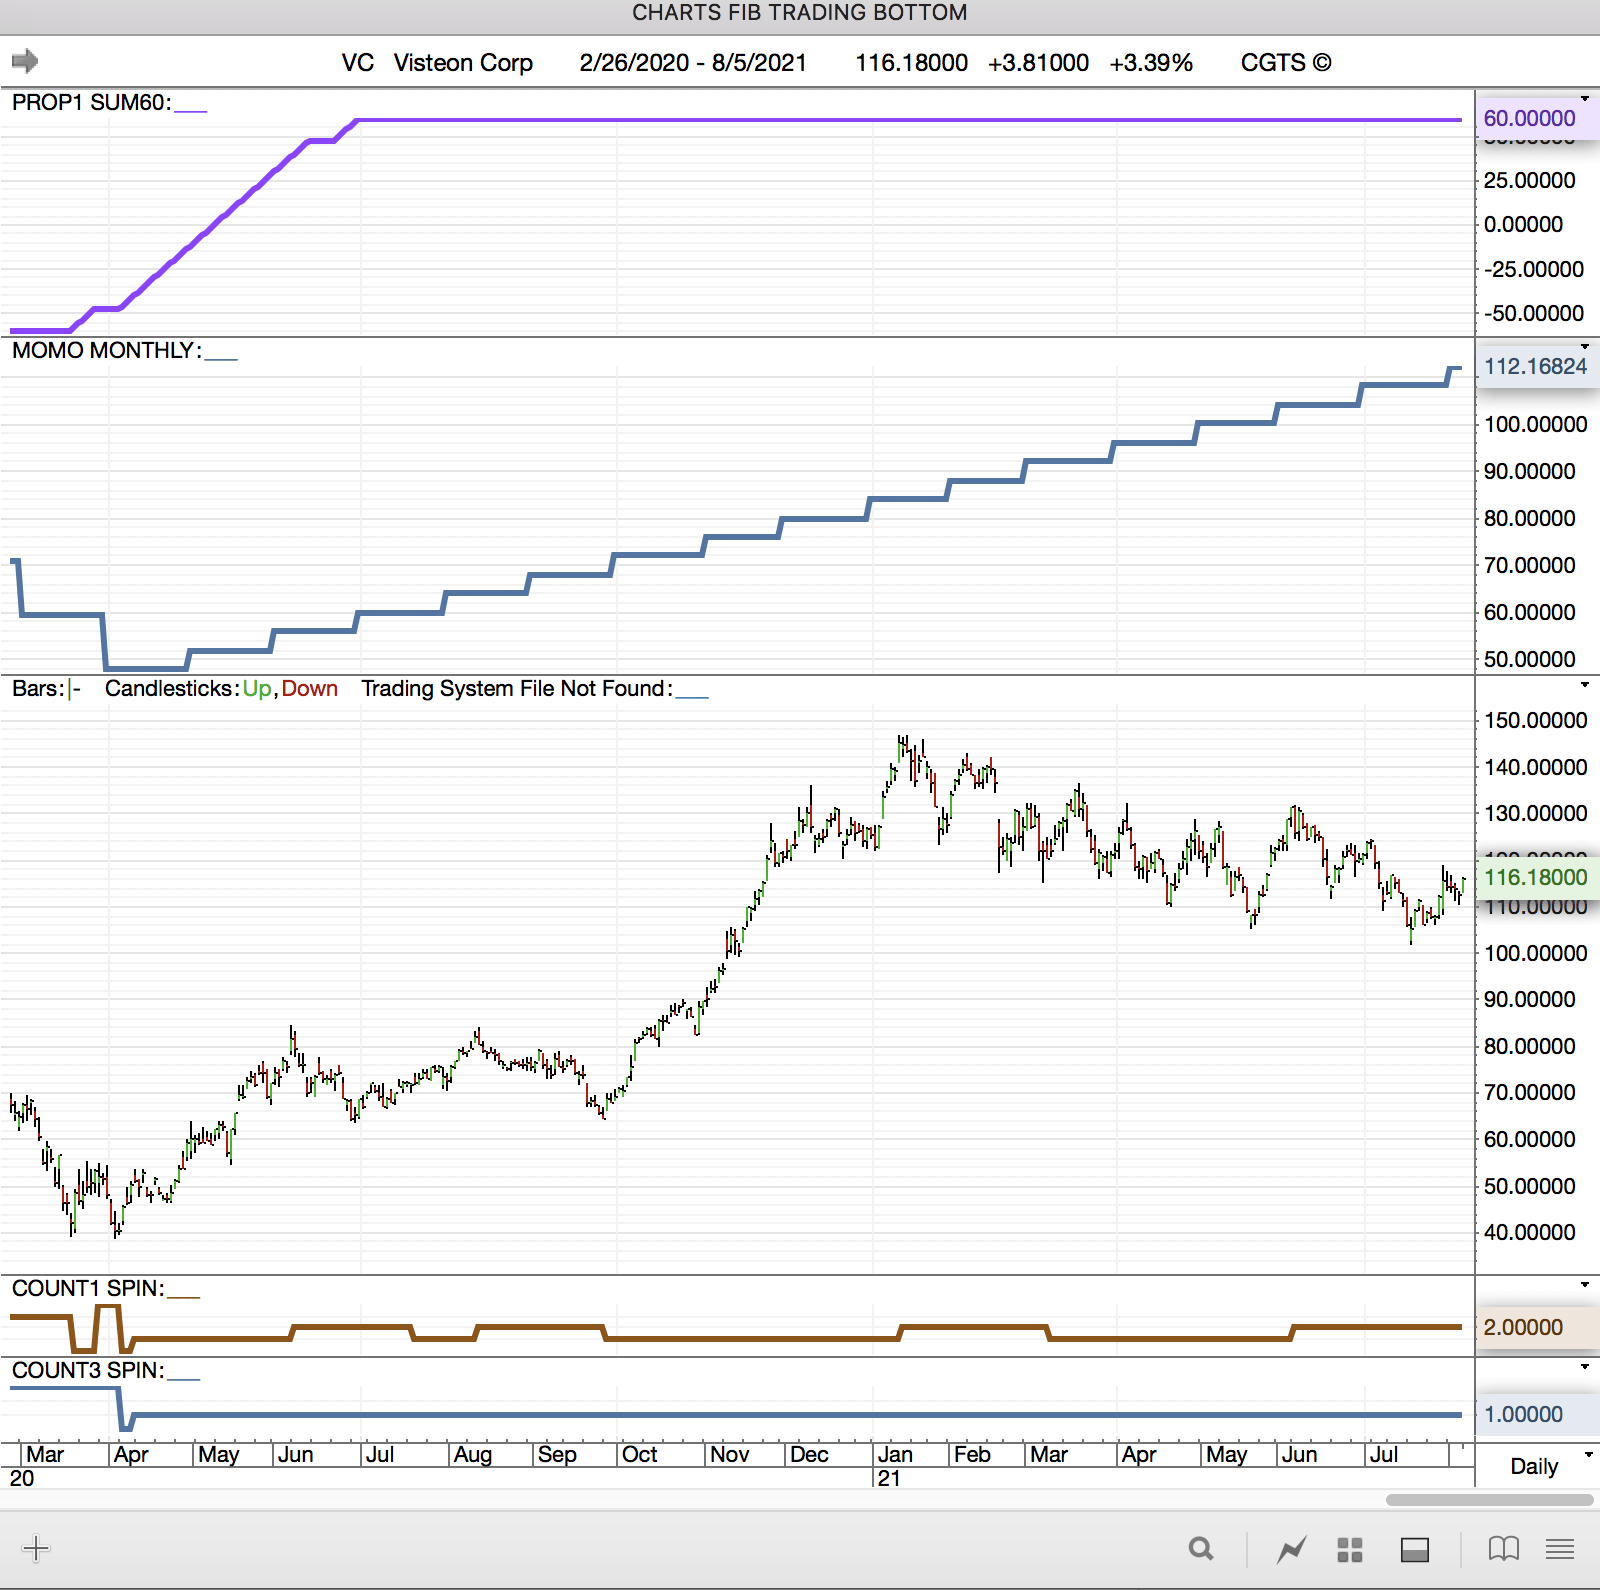Click the zigzag line chart icon

click(x=1291, y=1550)
